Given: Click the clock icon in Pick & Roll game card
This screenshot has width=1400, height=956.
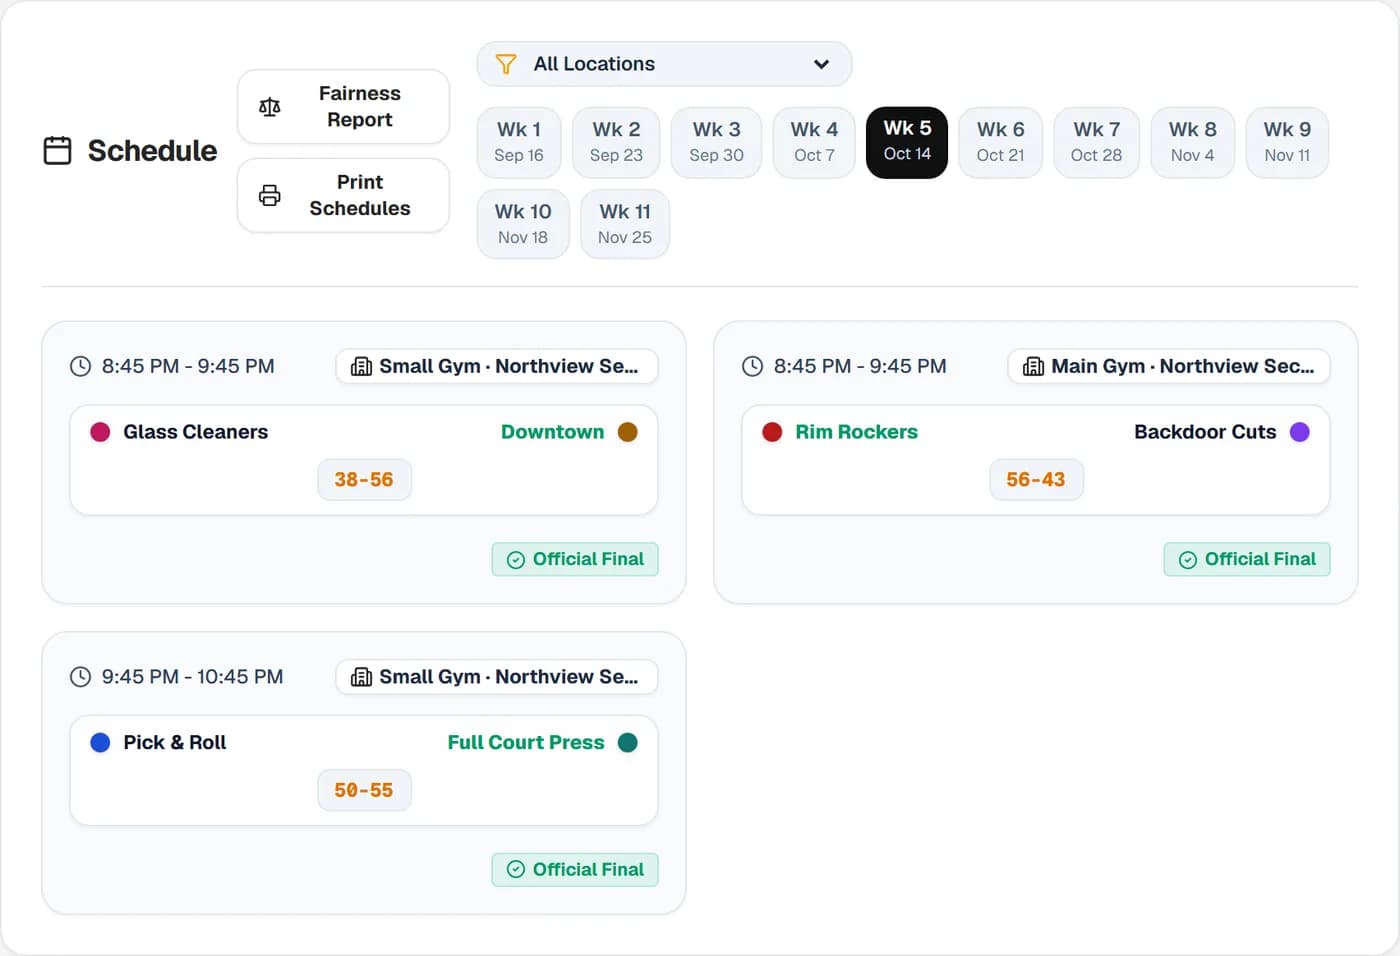Looking at the screenshot, I should pyautogui.click(x=80, y=677).
